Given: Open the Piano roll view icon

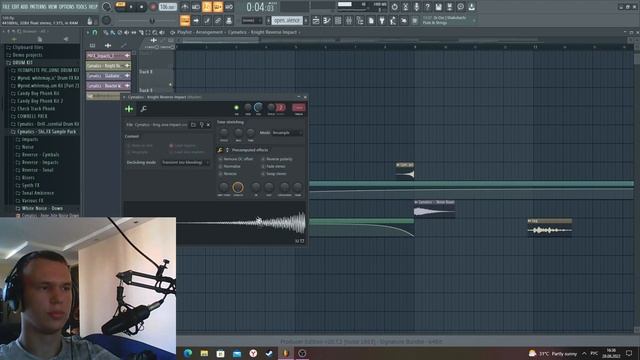Looking at the screenshot, I should point(327,20).
